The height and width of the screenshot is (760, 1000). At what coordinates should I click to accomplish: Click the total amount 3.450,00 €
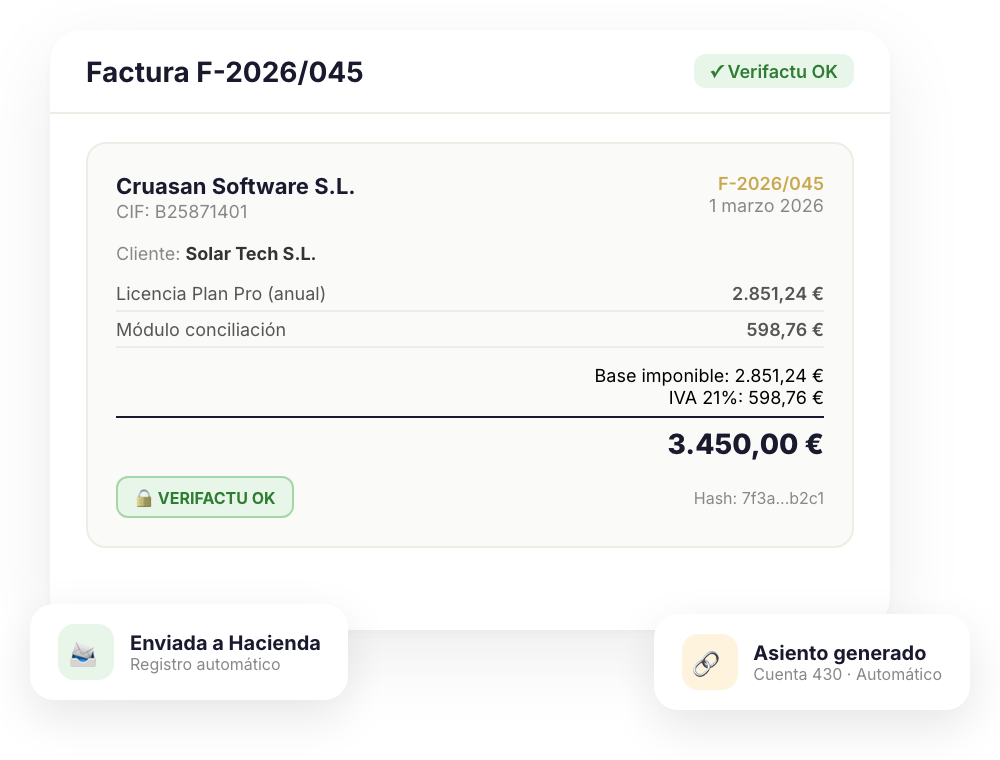[745, 443]
